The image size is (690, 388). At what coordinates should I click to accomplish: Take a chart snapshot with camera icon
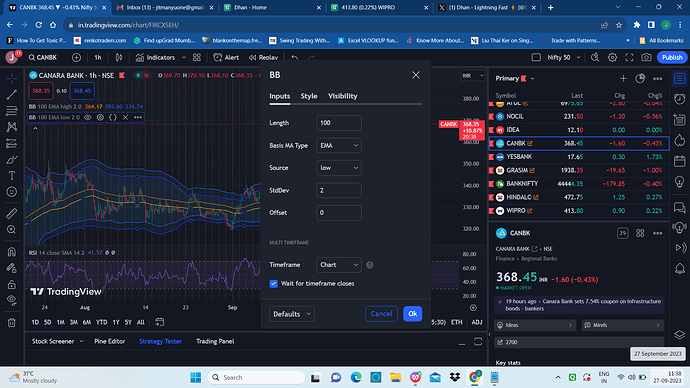click(x=646, y=57)
